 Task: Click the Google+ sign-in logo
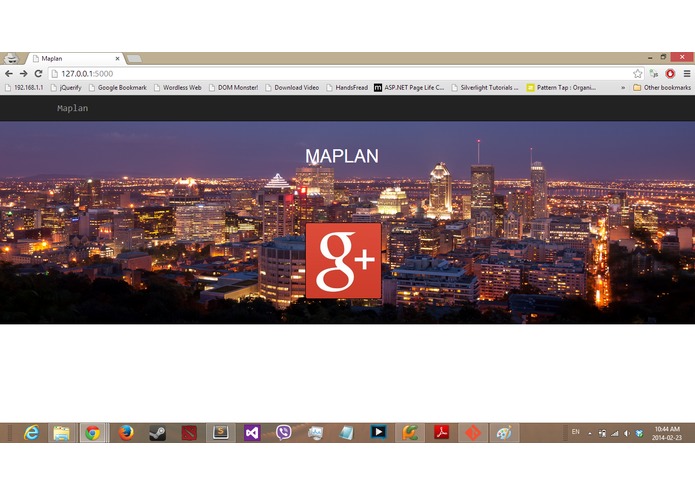tap(344, 261)
